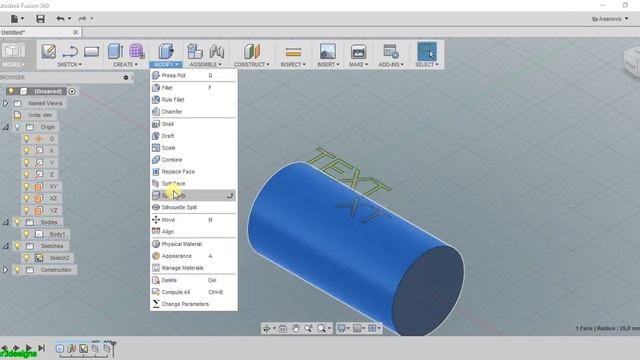Select the Line sketch tool icon

point(70,52)
